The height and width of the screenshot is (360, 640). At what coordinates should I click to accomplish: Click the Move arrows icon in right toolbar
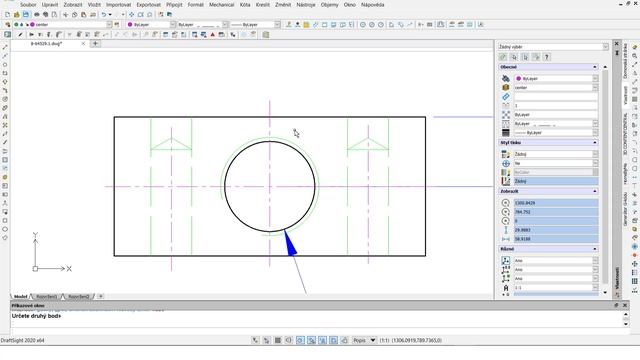[635, 264]
